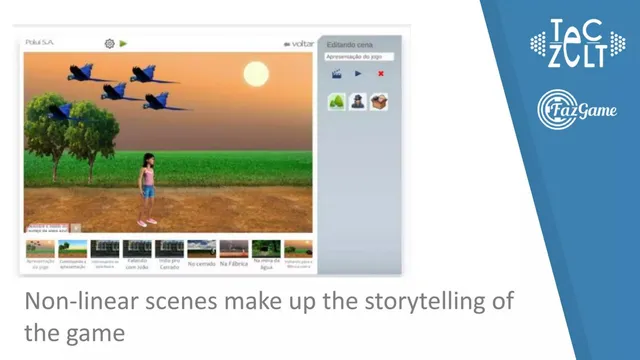Click the Polui S.A. game title
640x360 pixels.
(40, 42)
